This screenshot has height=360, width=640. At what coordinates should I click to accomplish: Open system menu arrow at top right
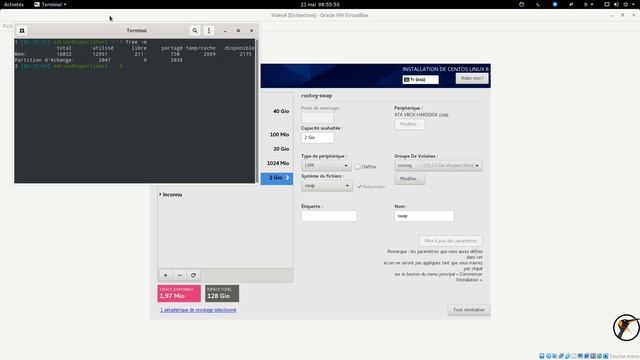(633, 4)
